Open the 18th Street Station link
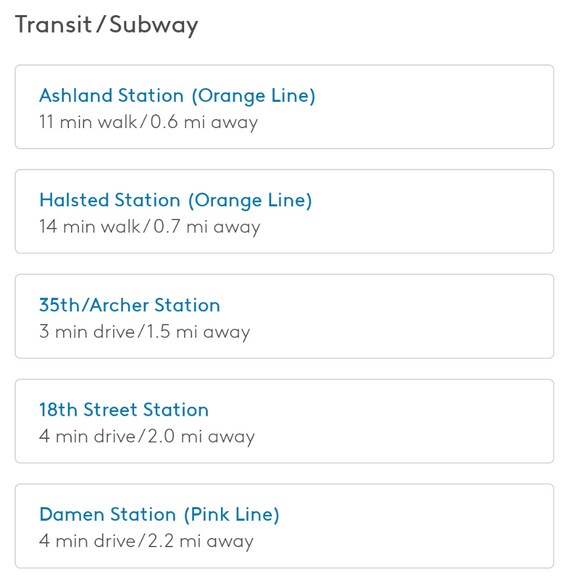Image resolution: width=568 pixels, height=588 pixels. (124, 410)
